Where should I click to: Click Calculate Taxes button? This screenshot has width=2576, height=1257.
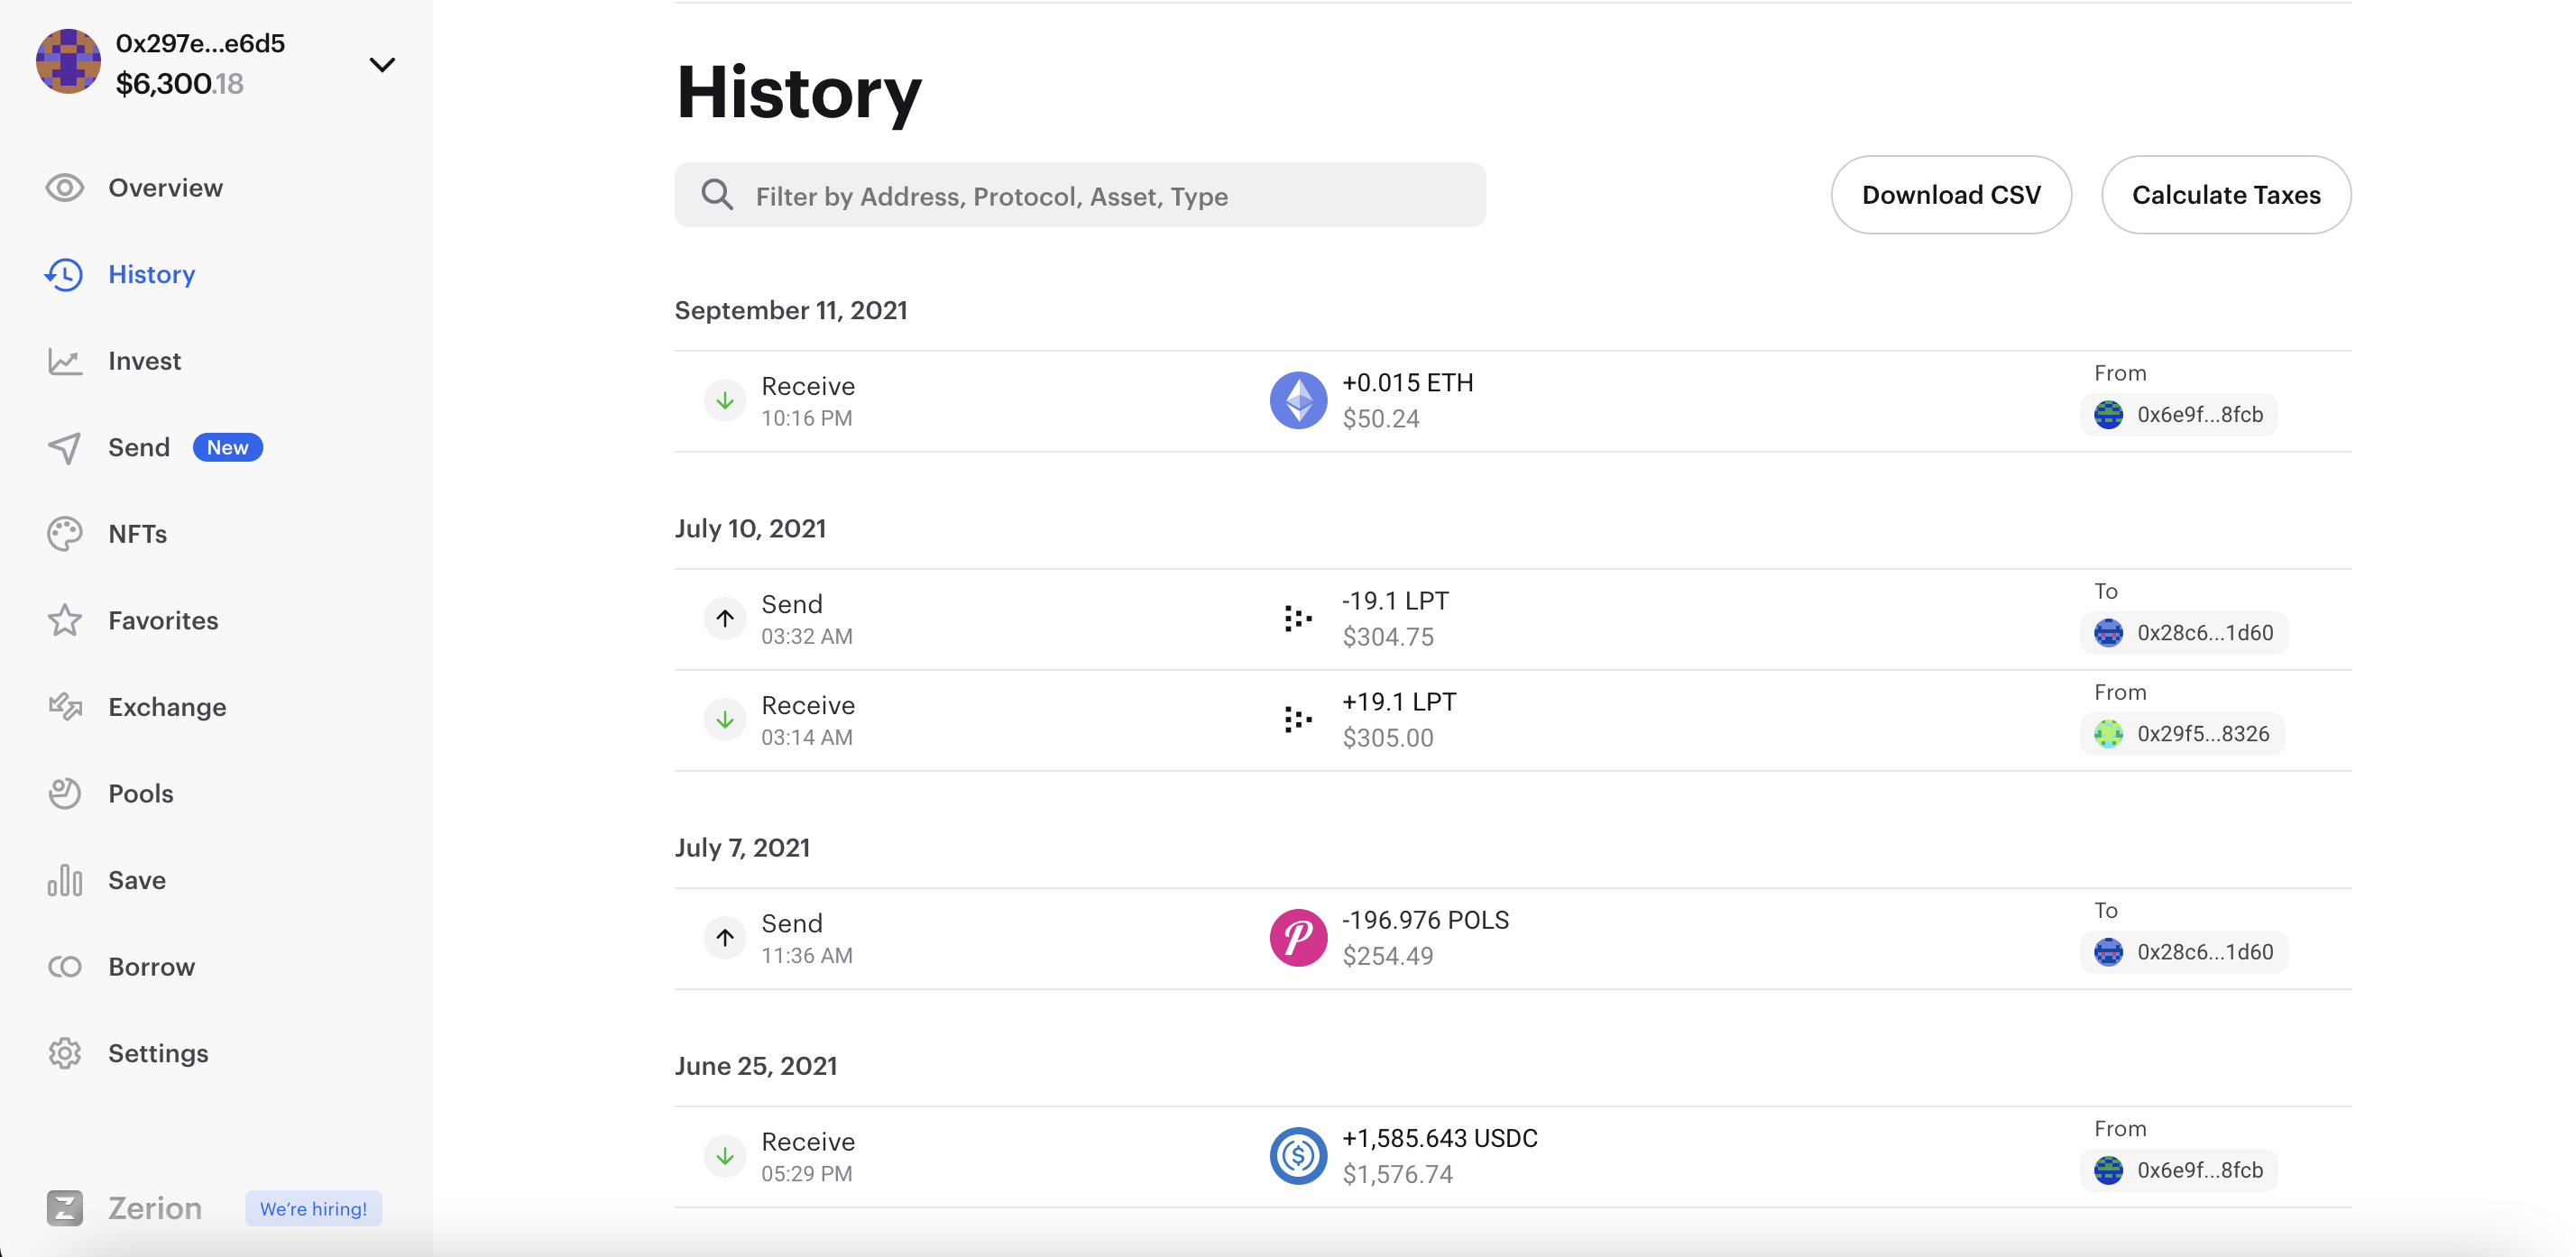click(2226, 195)
